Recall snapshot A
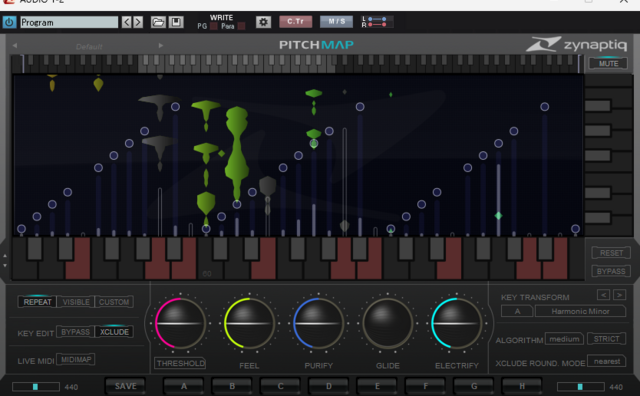 coord(183,386)
